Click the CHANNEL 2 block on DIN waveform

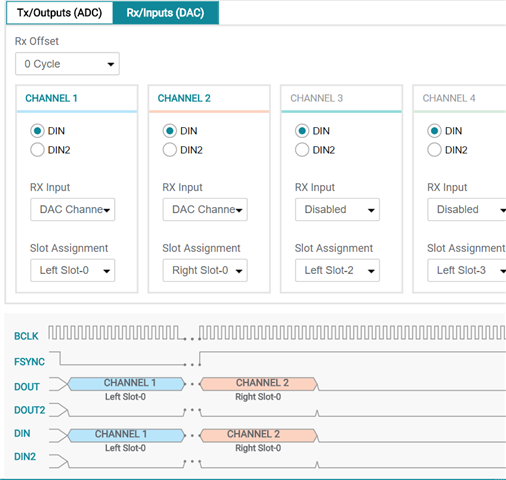[x=258, y=435]
